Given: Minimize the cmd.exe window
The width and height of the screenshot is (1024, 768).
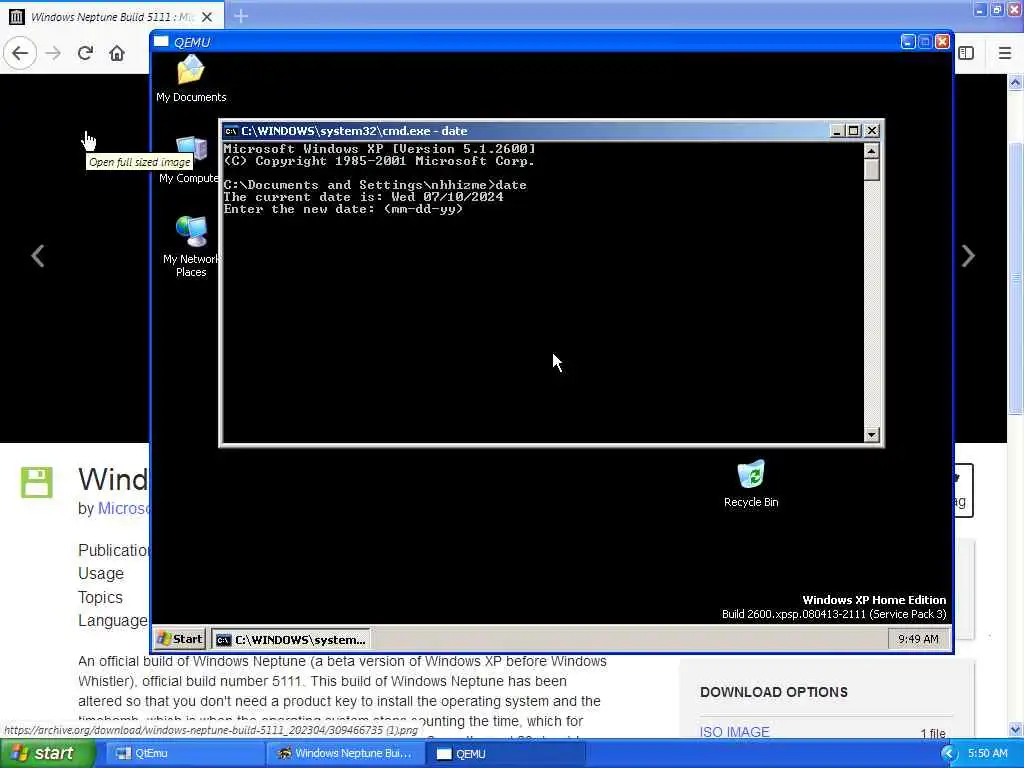Looking at the screenshot, I should click(x=837, y=131).
